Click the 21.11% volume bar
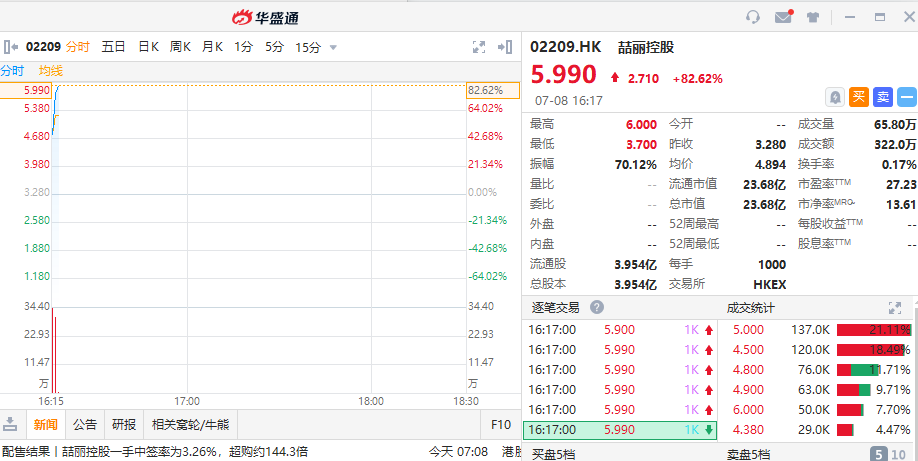This screenshot has height=461, width=918. (x=874, y=330)
